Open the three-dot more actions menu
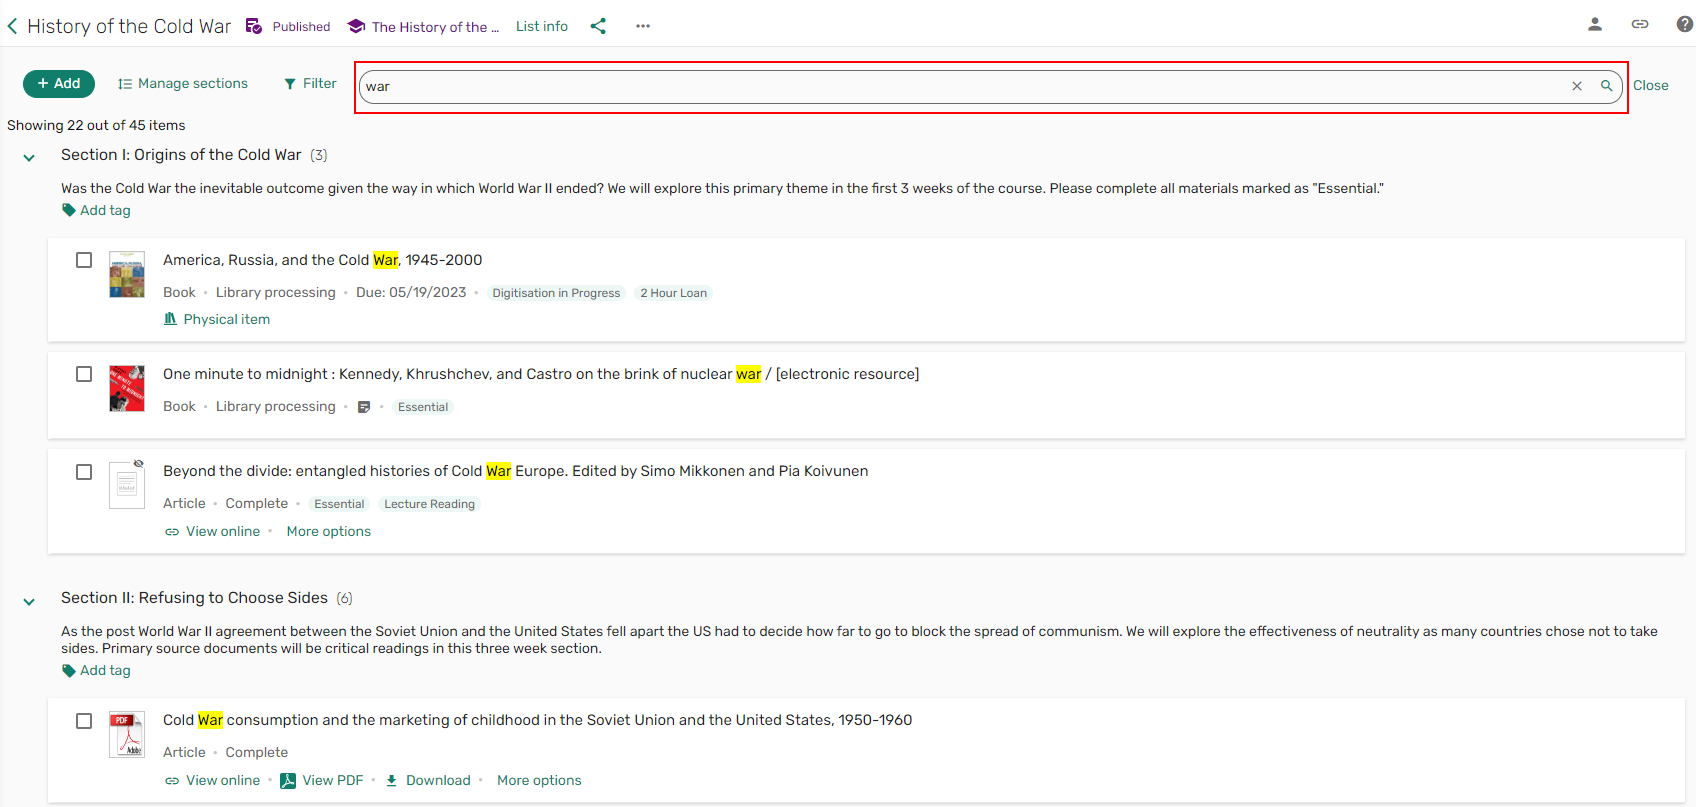1696x807 pixels. (x=643, y=26)
